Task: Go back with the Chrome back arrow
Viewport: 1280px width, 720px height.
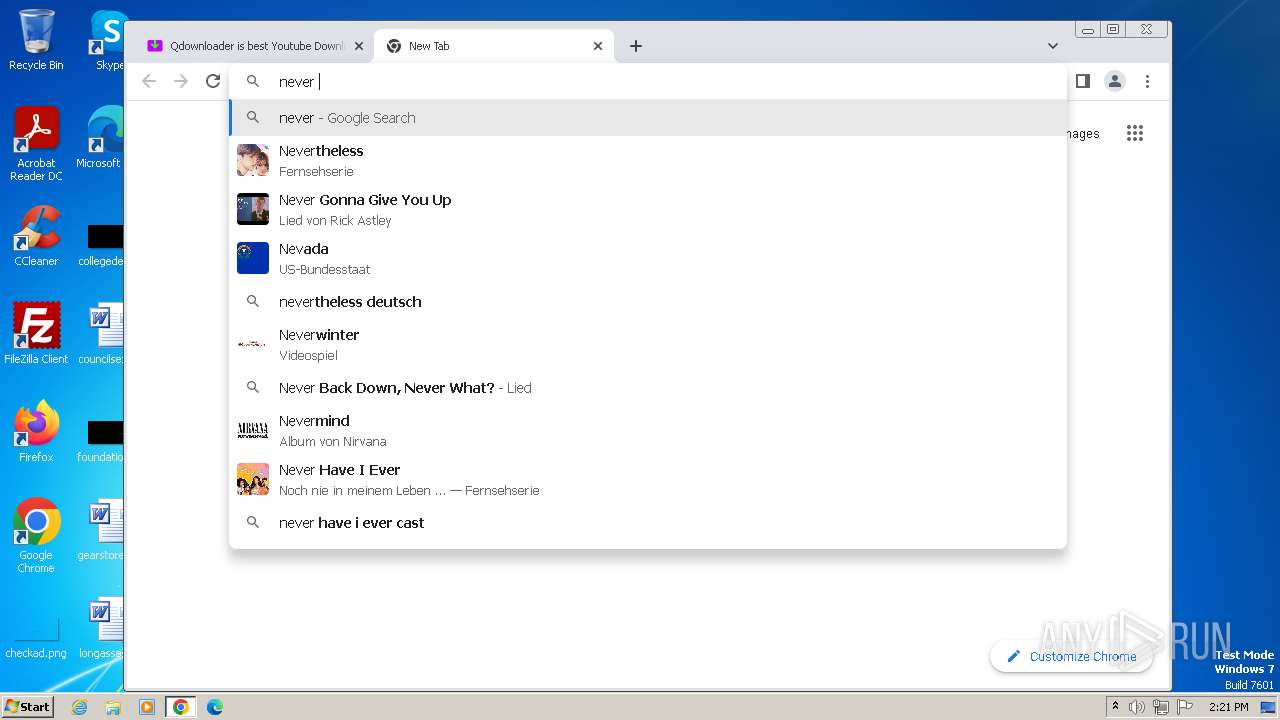Action: coord(149,81)
